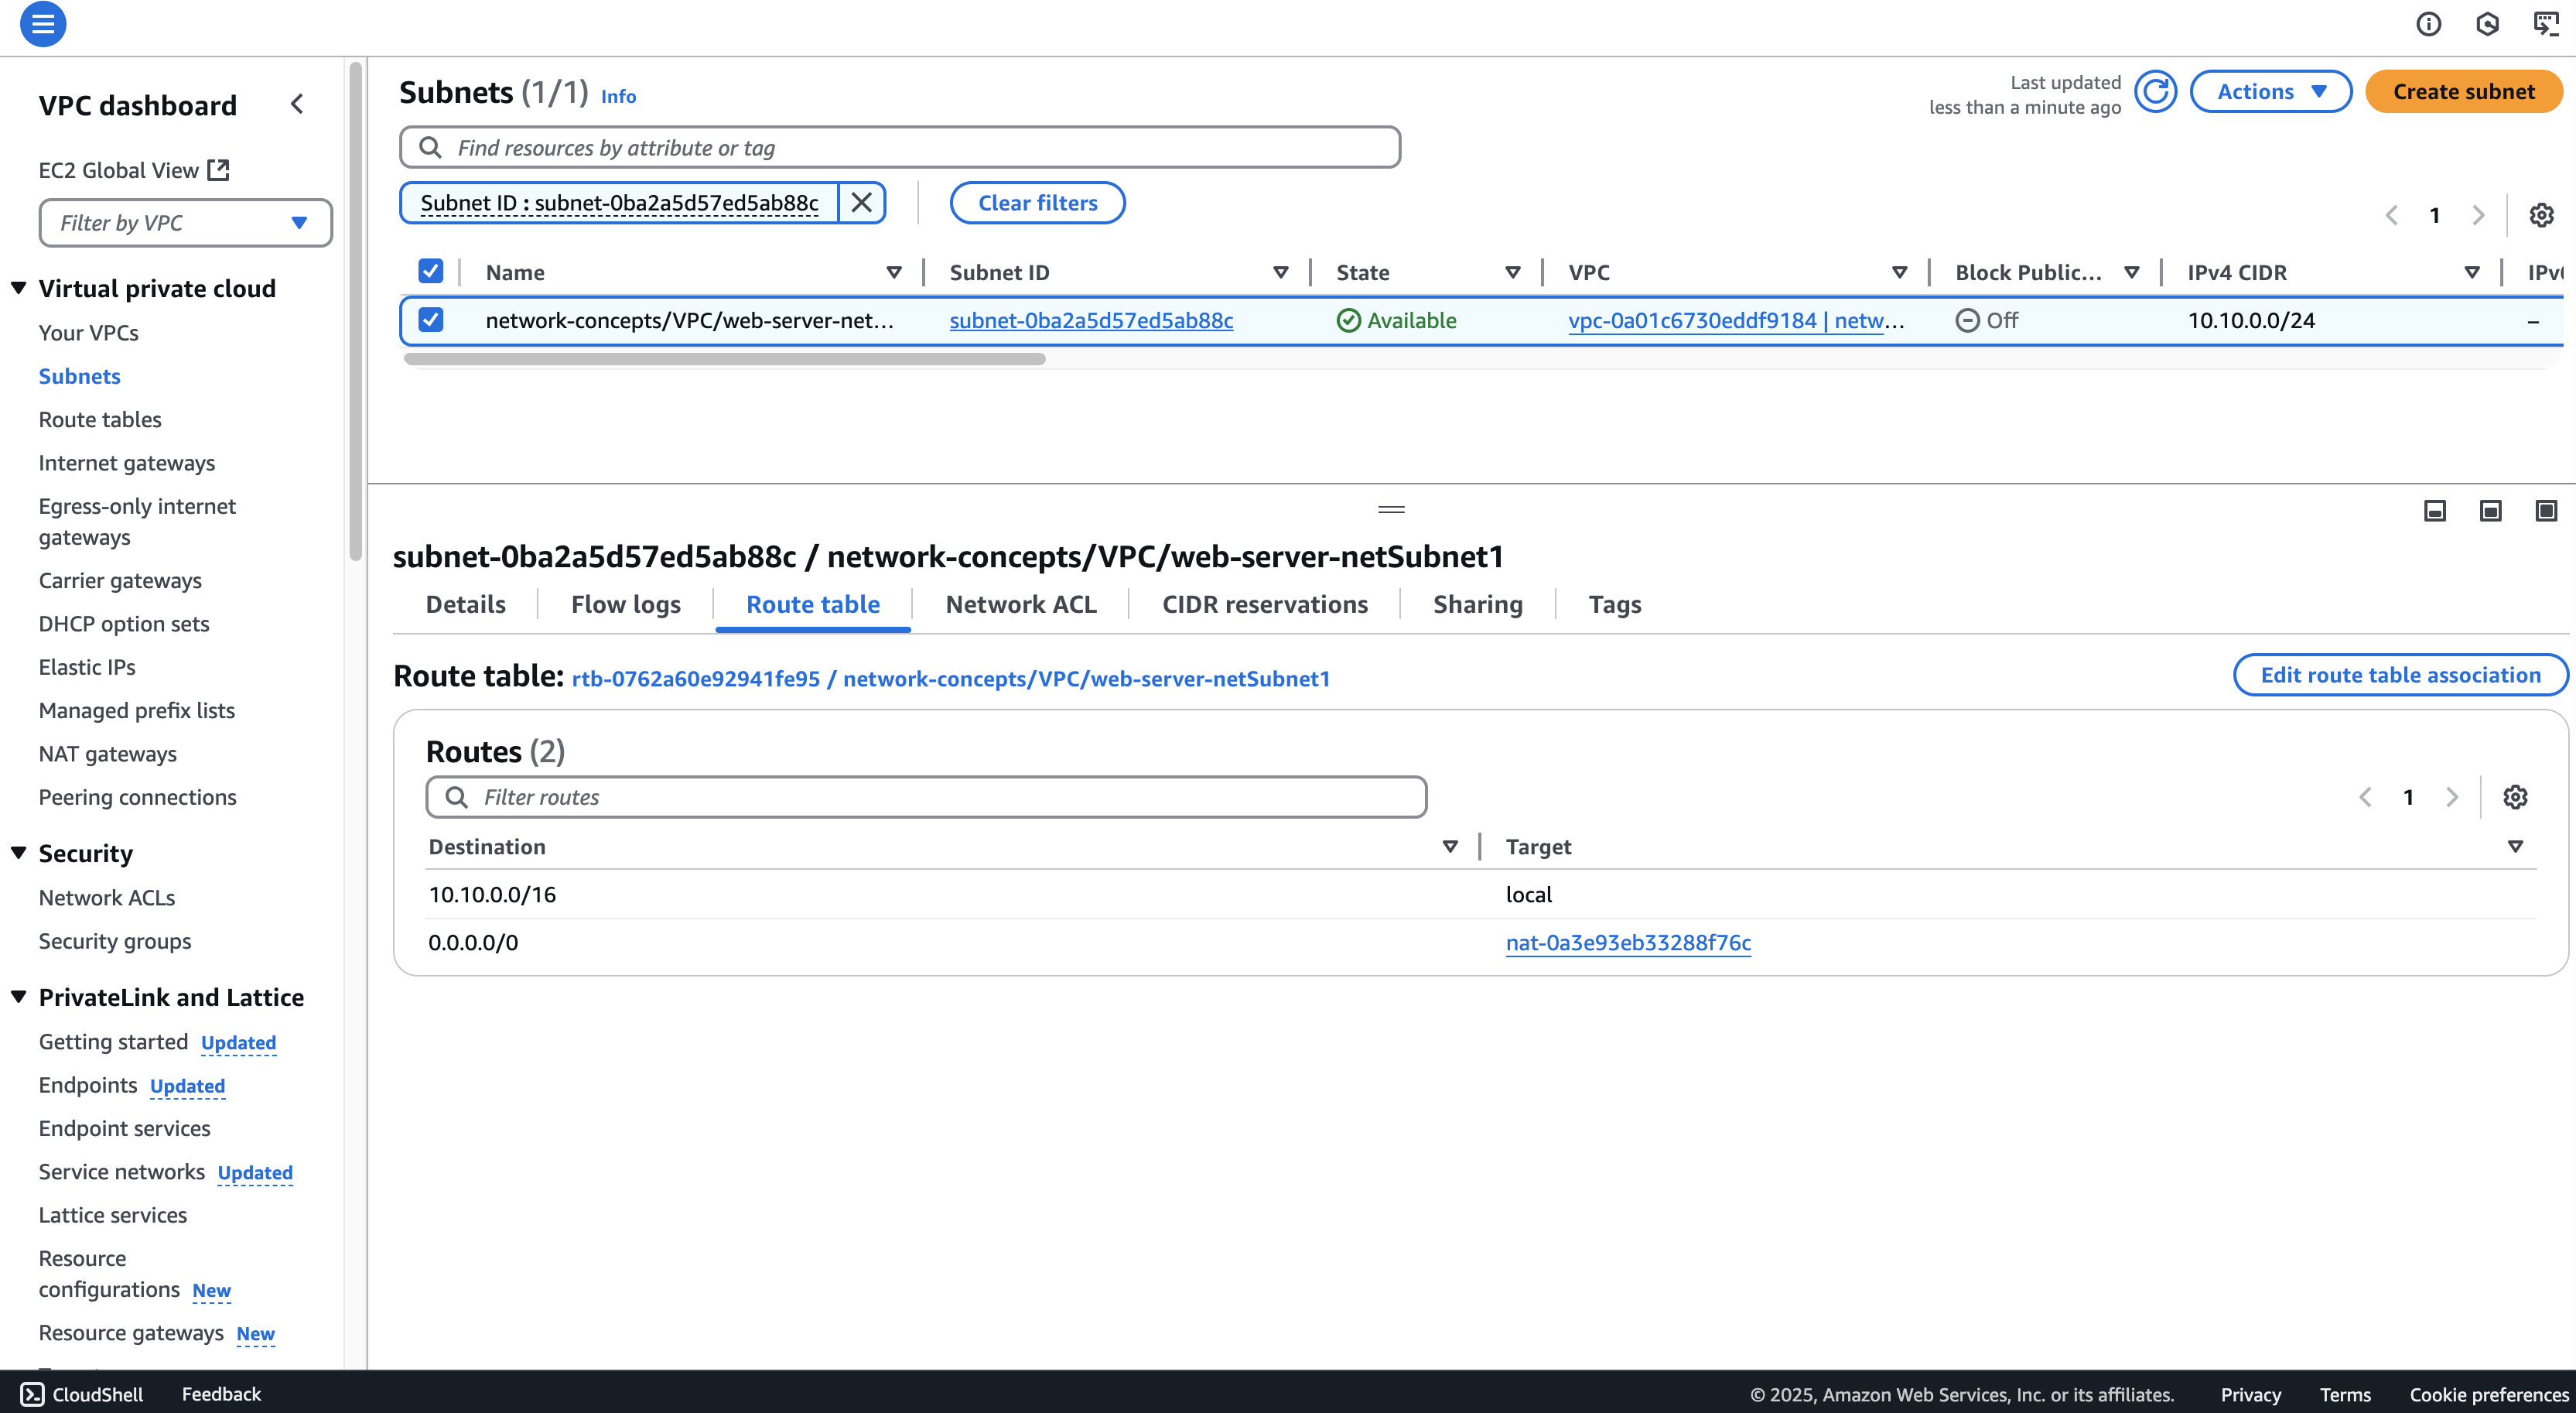Open the Filter by VPC dropdown

[186, 223]
